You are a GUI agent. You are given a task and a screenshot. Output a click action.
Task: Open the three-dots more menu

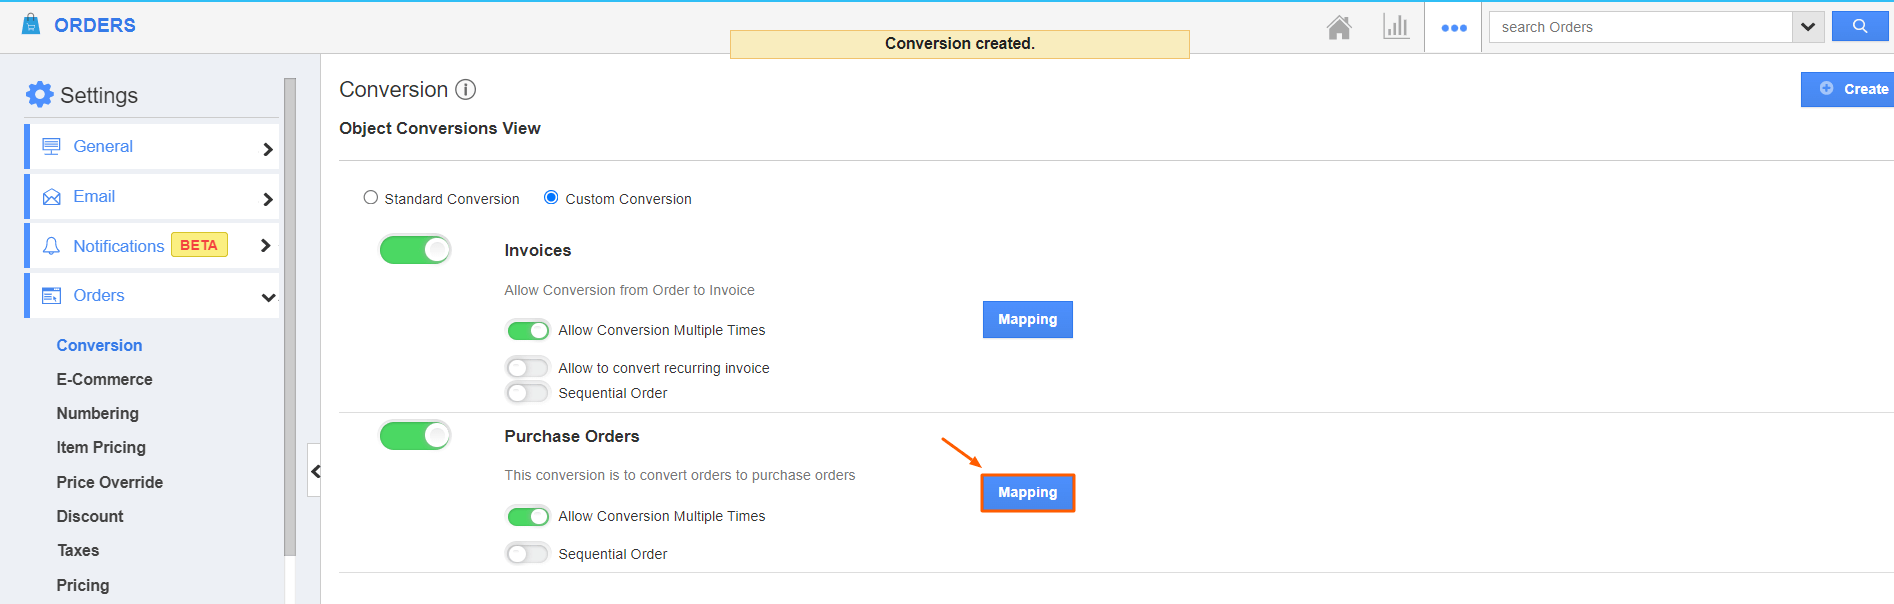point(1453,28)
